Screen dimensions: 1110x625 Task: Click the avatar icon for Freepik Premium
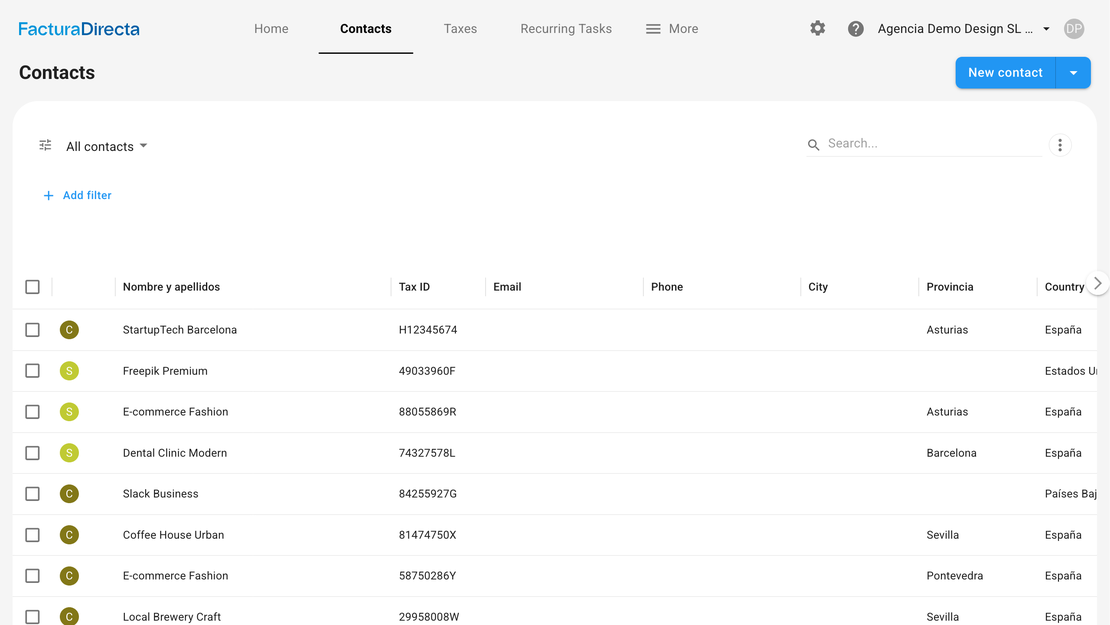coord(69,371)
